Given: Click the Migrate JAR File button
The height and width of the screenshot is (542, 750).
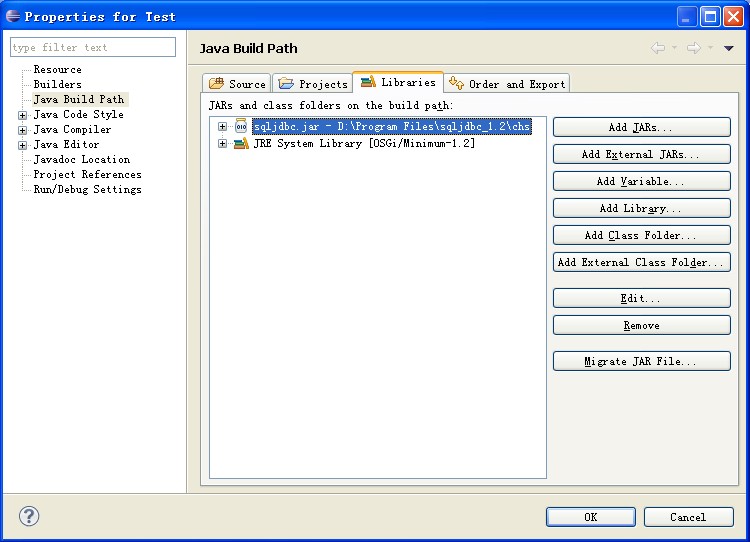Looking at the screenshot, I should click(x=641, y=361).
